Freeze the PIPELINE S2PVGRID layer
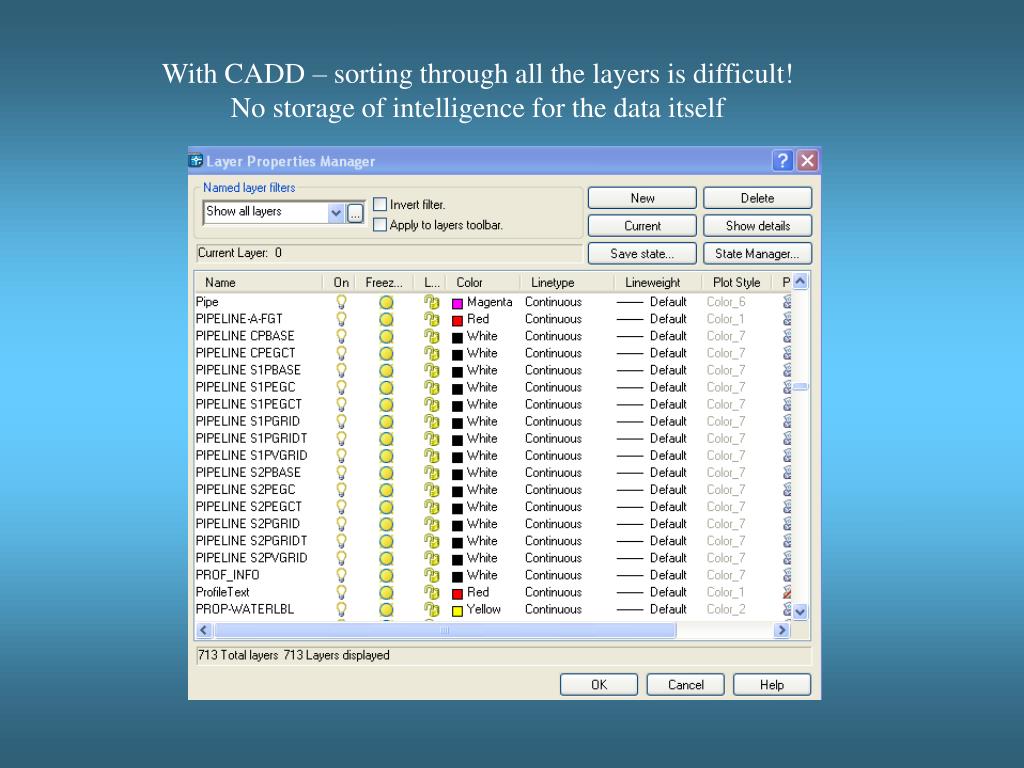Image resolution: width=1024 pixels, height=768 pixels. tap(387, 558)
